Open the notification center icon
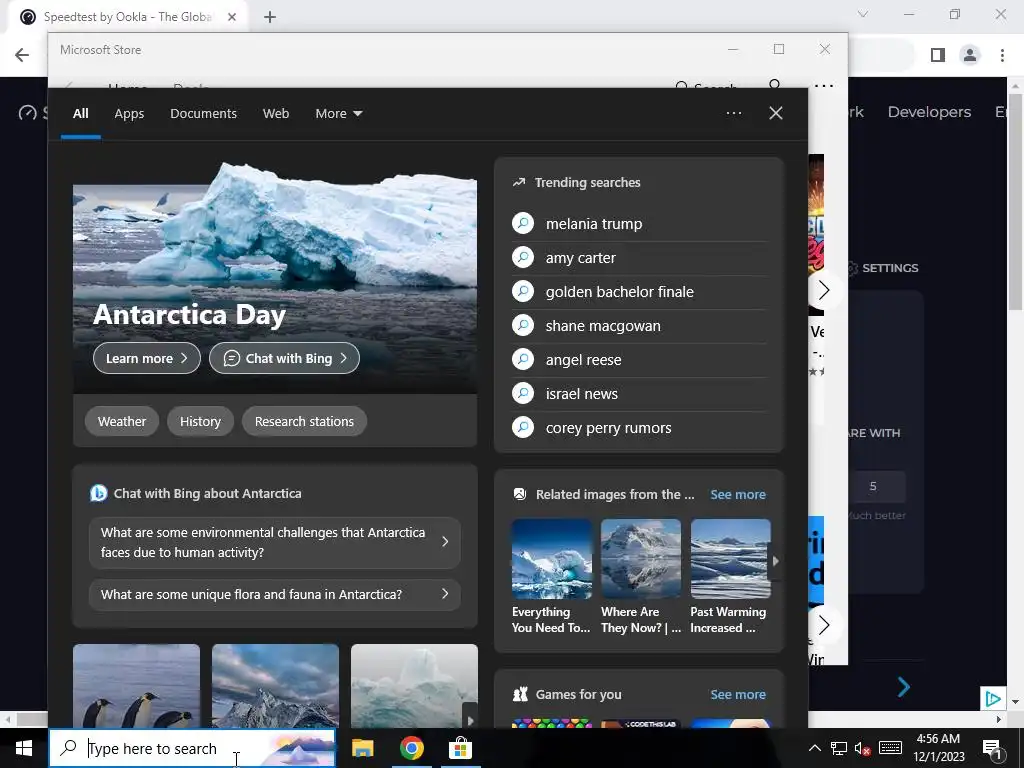 click(991, 748)
